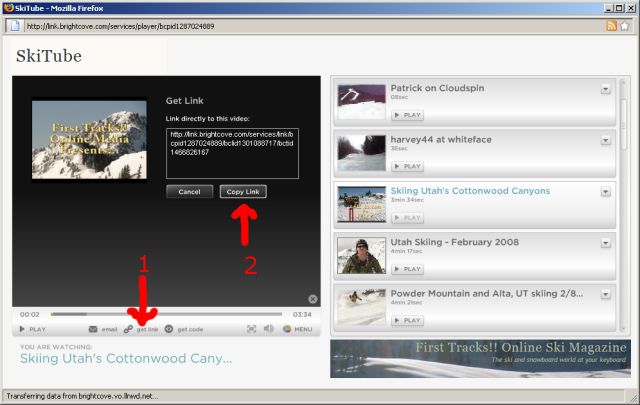Select Skiing Utah's Cottonwood Canyons title
Image resolution: width=640 pixels, height=405 pixels.
coord(470,191)
